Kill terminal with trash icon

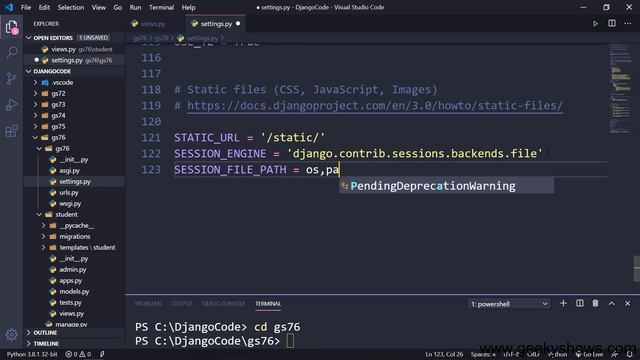click(x=596, y=303)
